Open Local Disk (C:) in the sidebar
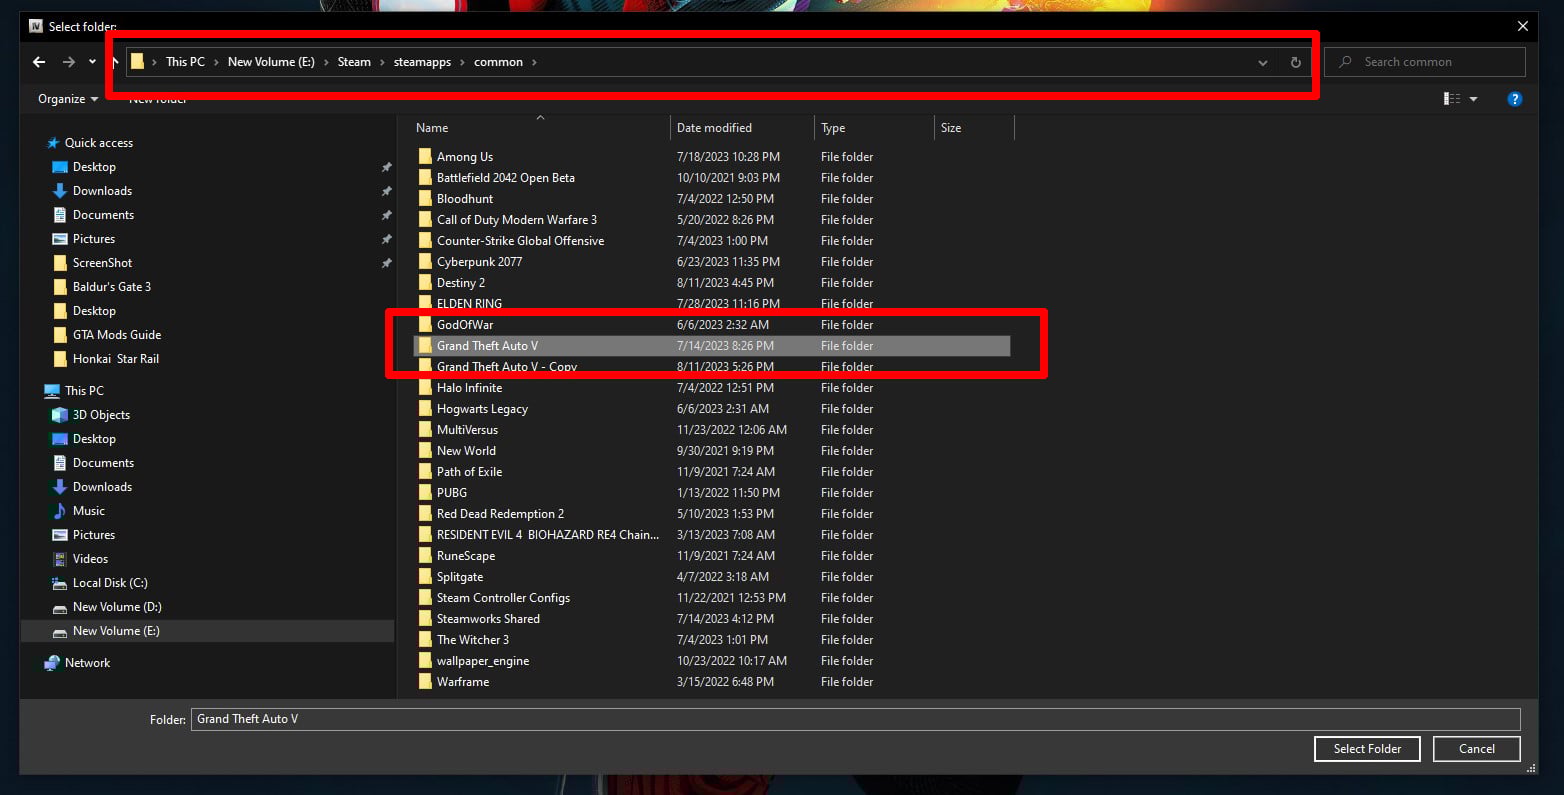 tap(108, 582)
